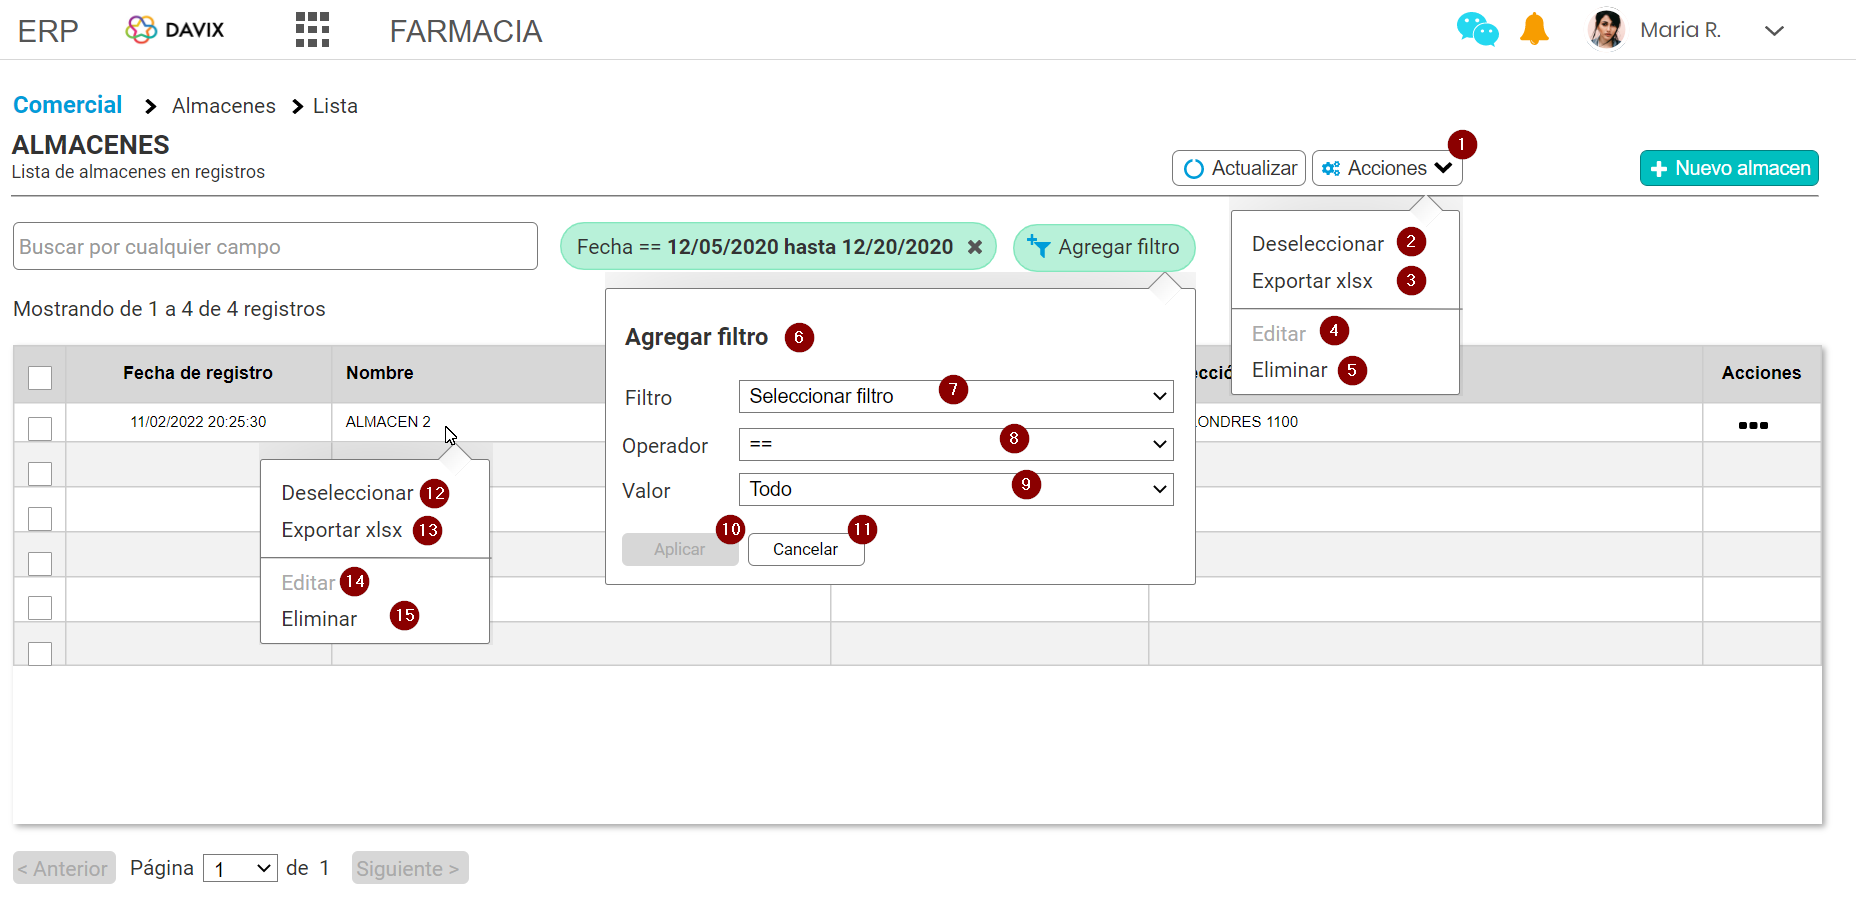Viewport: 1856px width, 900px height.
Task: Click the search field Buscar por cualquier campo
Action: click(x=275, y=246)
